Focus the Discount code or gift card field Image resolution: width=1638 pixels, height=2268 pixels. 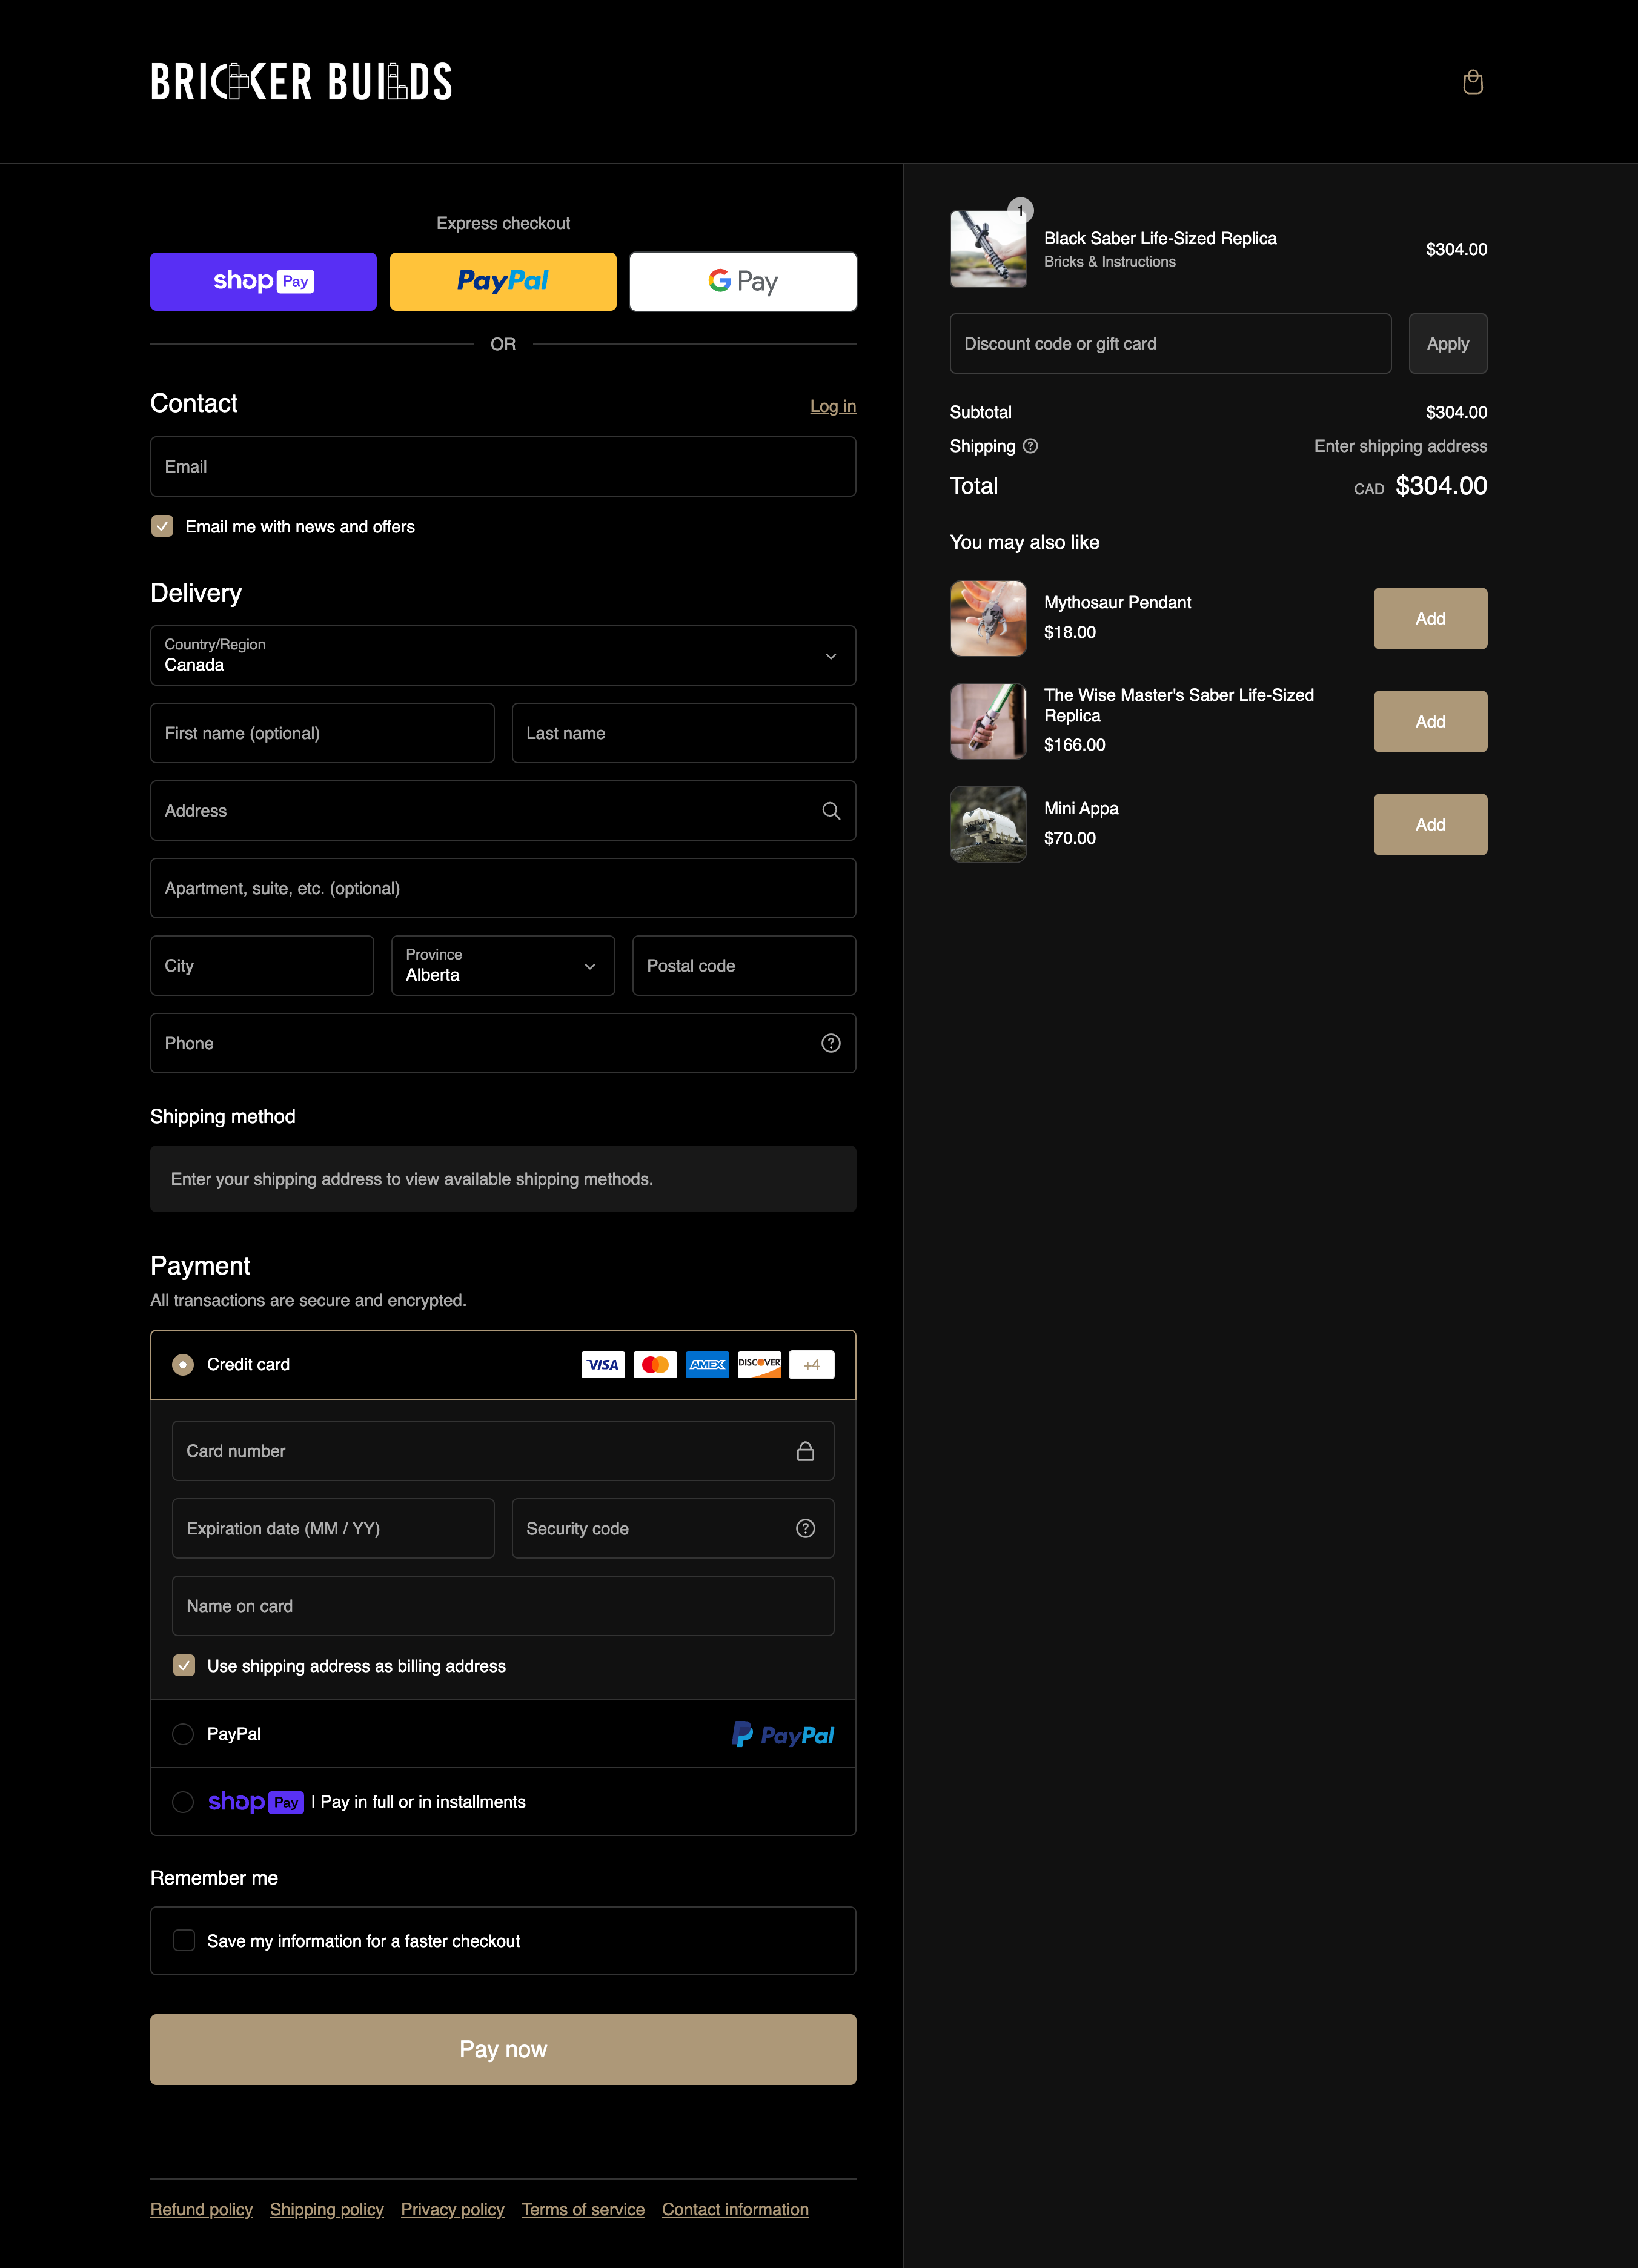point(1170,344)
